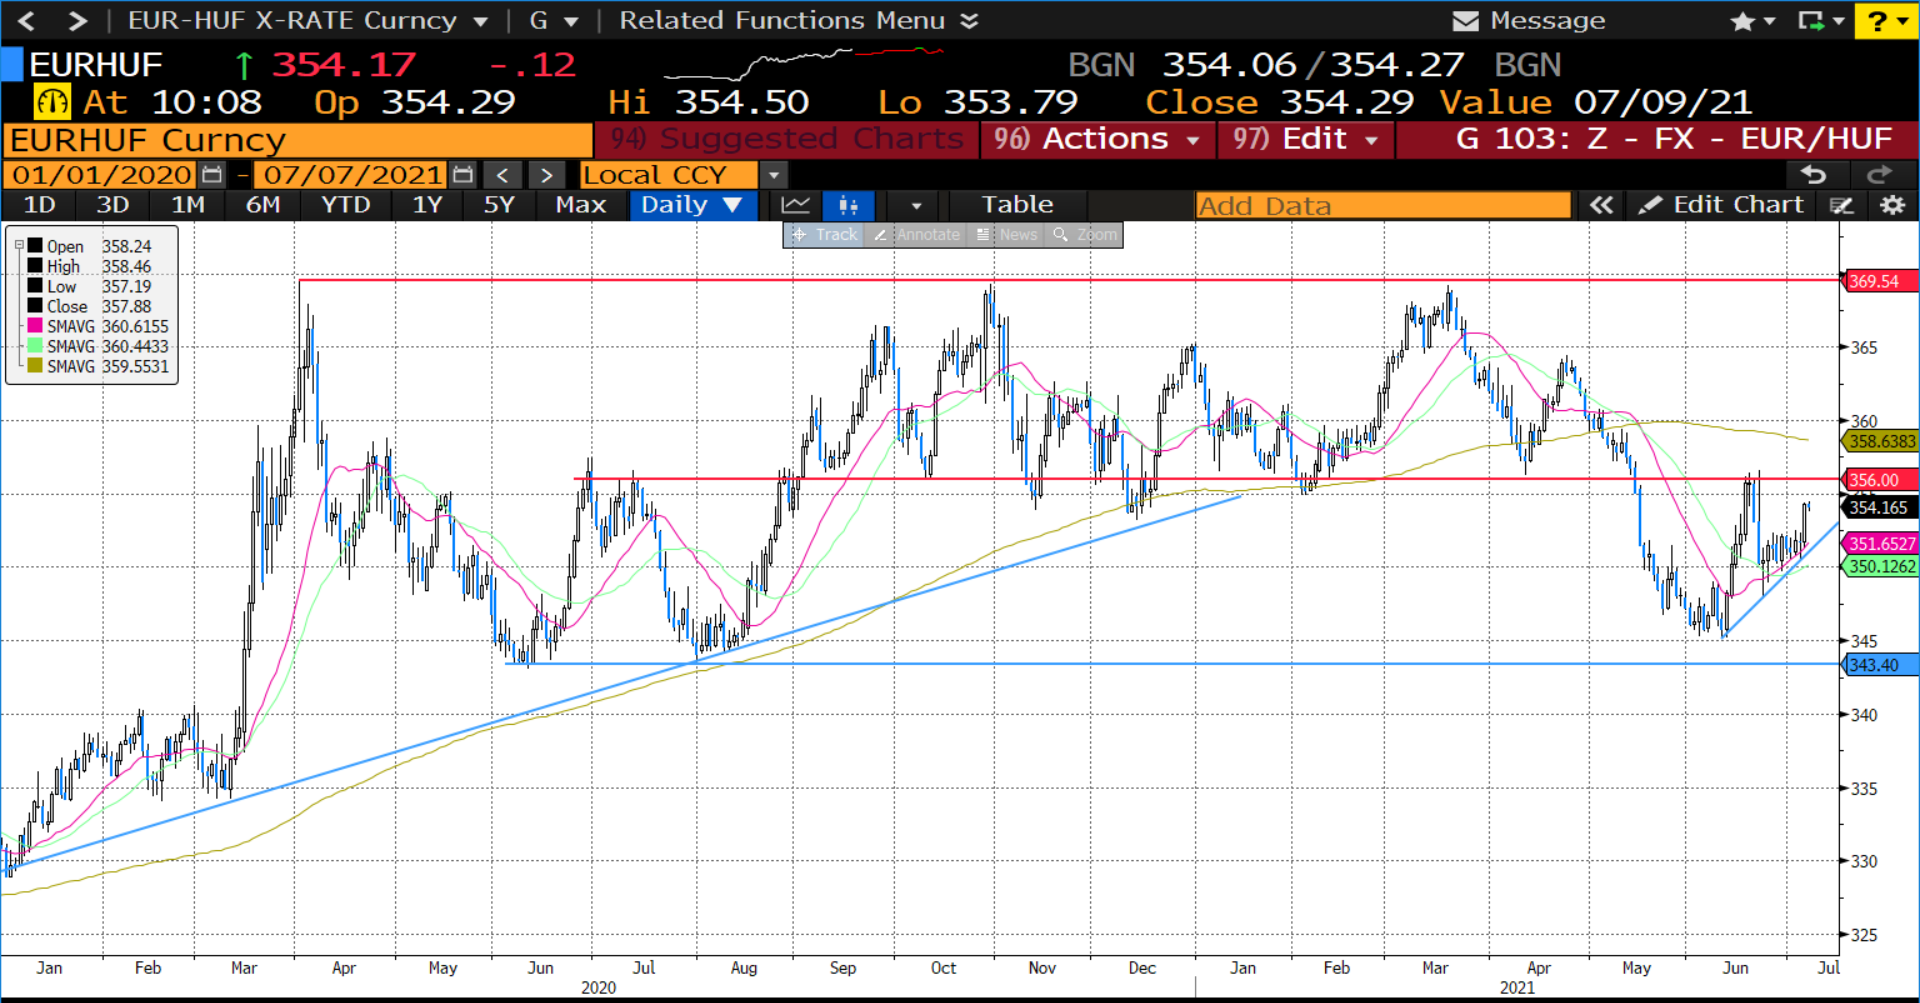Select the candlestick chart type icon

[848, 206]
